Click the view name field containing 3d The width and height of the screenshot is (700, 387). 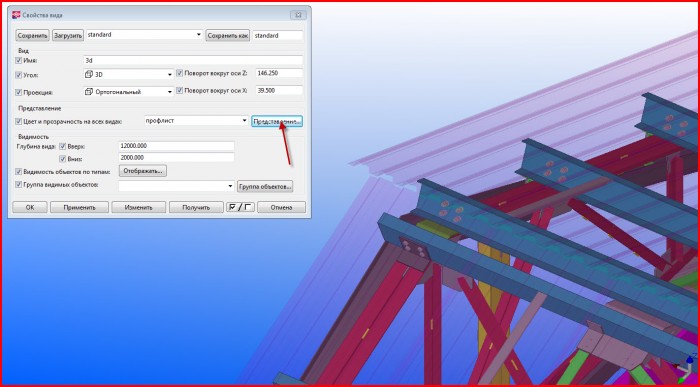tap(193, 60)
